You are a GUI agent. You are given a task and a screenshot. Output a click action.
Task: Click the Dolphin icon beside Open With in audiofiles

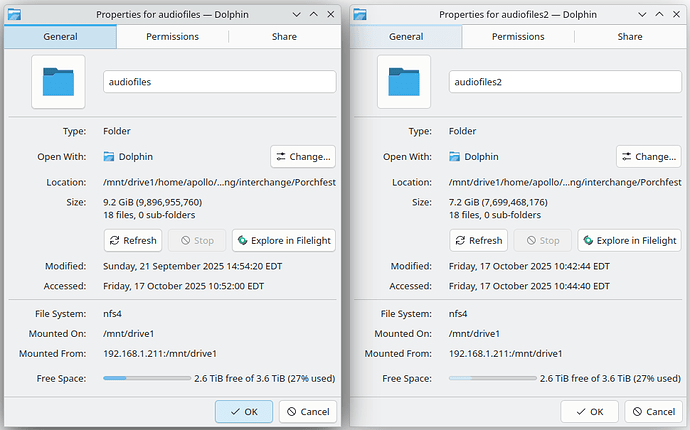110,157
